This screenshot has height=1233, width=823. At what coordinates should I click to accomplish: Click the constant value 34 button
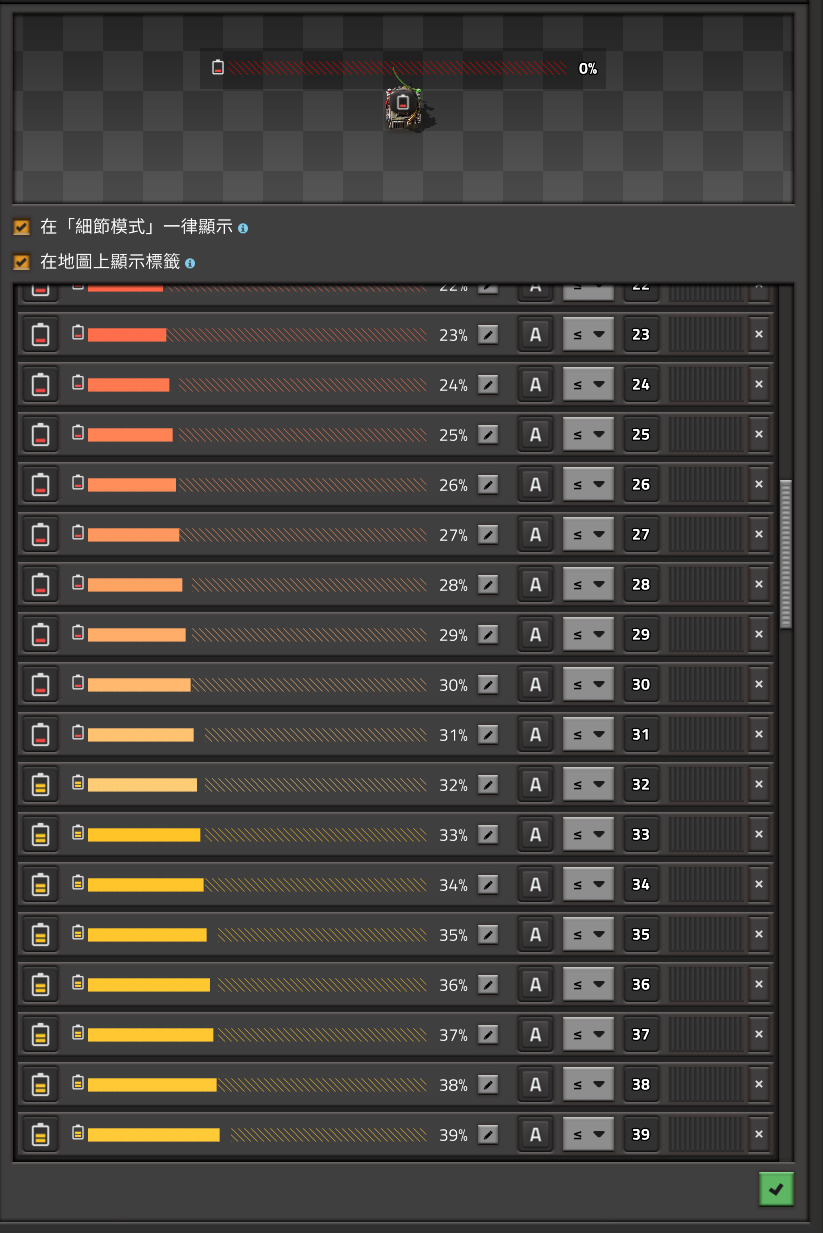coord(641,884)
